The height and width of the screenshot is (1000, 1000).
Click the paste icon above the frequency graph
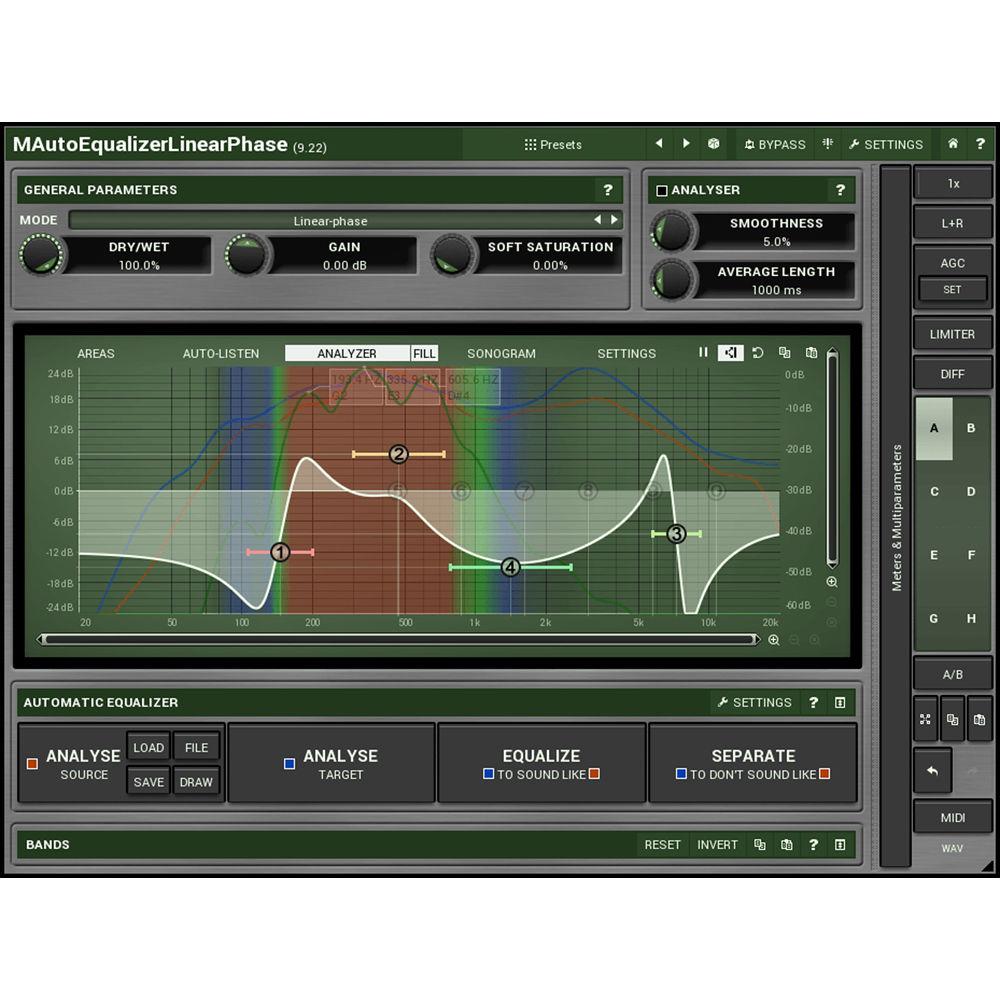click(x=812, y=352)
